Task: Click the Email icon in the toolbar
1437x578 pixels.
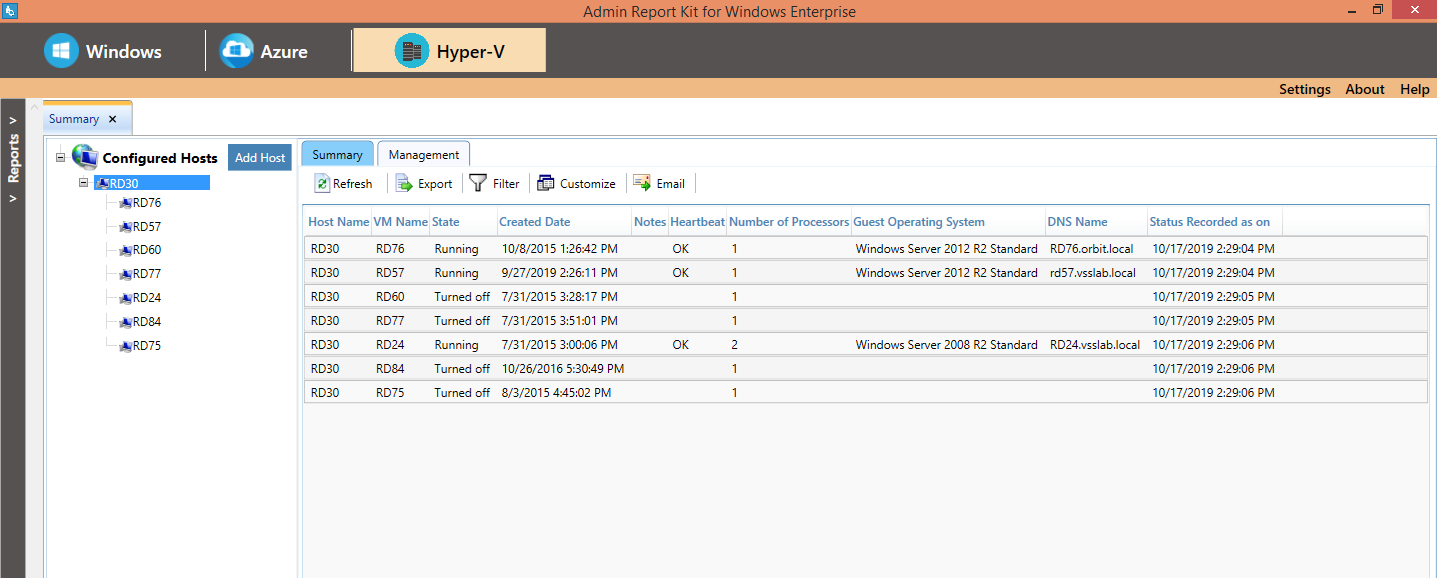Action: (x=642, y=182)
